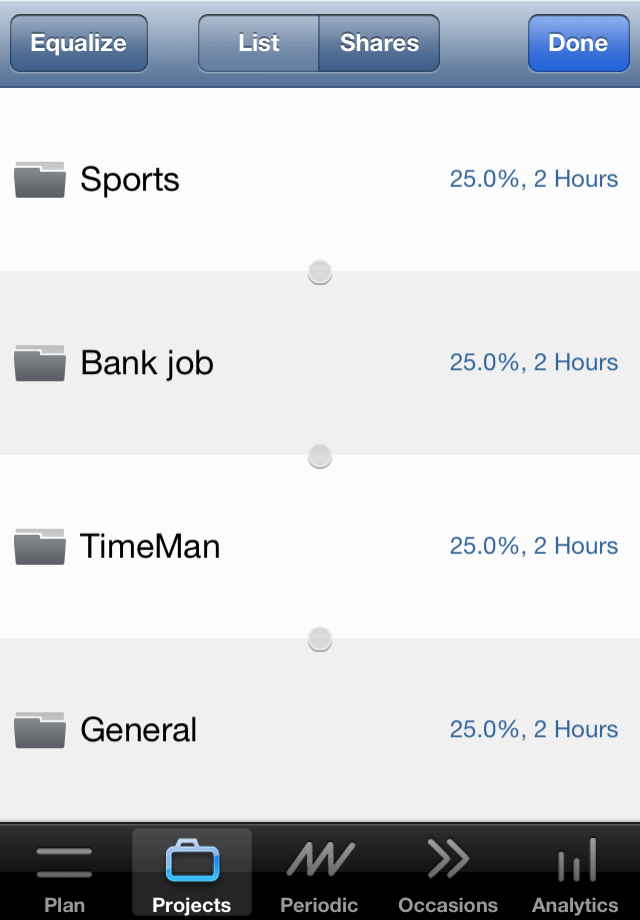Open the Bank job folder icon
640x920 pixels.
39,361
